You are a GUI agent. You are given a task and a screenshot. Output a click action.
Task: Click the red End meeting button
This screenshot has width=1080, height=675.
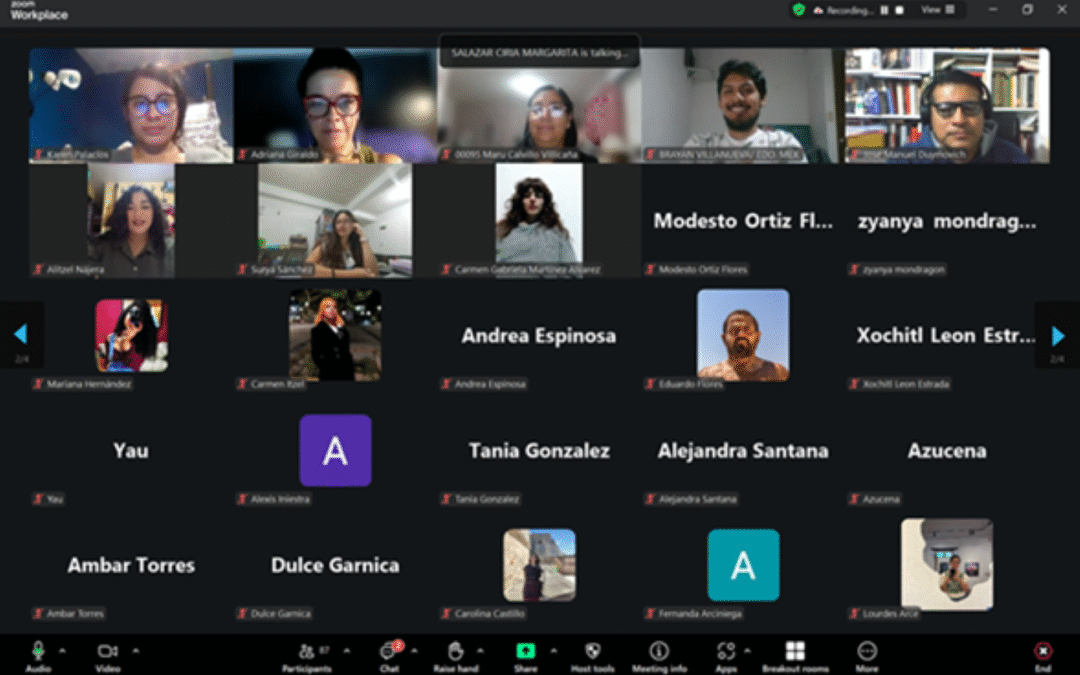tap(1043, 652)
